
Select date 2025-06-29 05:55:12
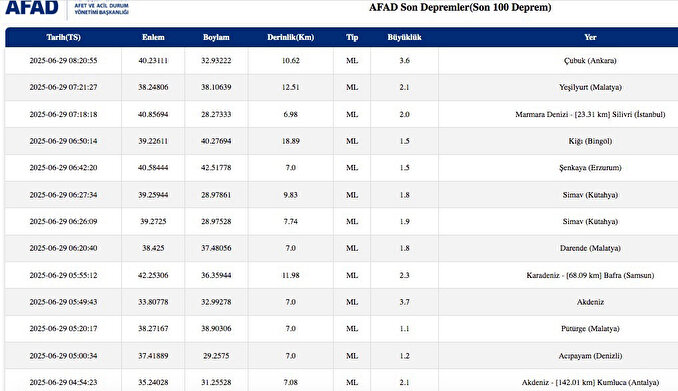tap(64, 276)
